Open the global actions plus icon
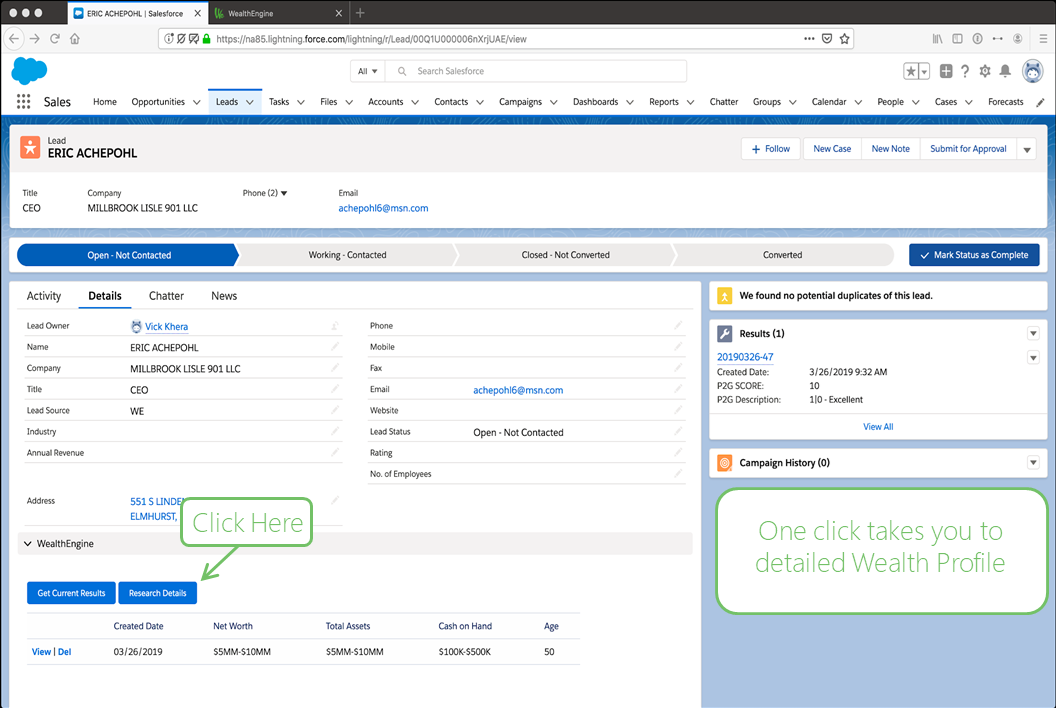The height and width of the screenshot is (708, 1056). pyautogui.click(x=945, y=71)
